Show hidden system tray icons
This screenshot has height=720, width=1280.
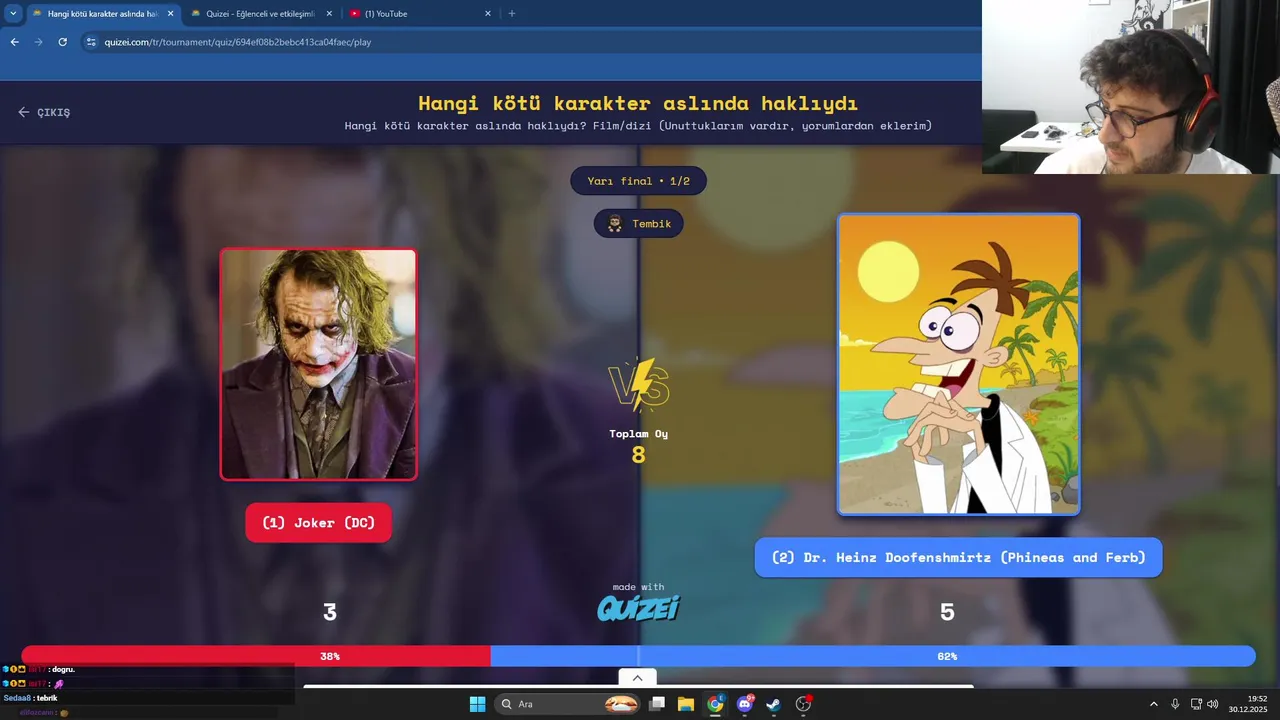[x=1153, y=704]
